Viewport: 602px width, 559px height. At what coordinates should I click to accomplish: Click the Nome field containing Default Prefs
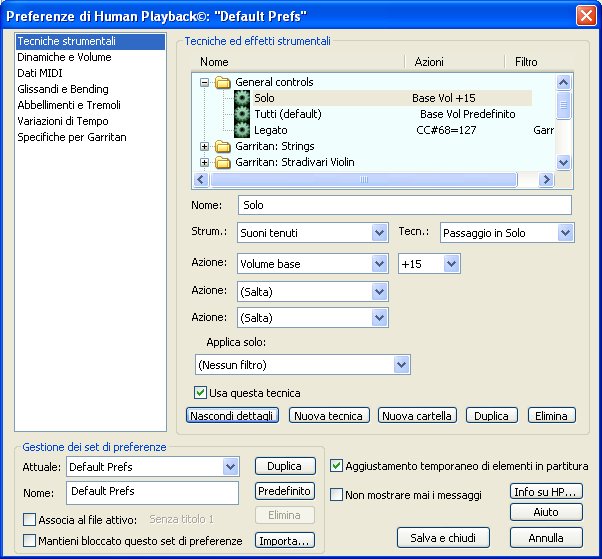pos(152,493)
